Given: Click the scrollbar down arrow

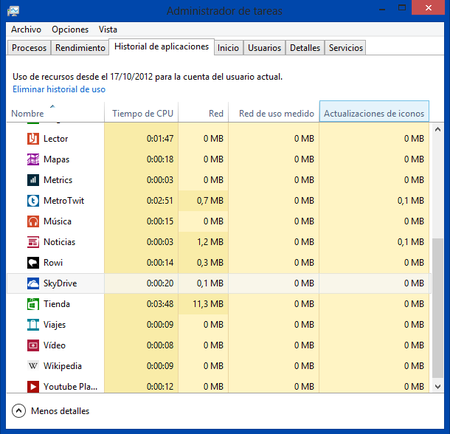Looking at the screenshot, I should point(438,386).
